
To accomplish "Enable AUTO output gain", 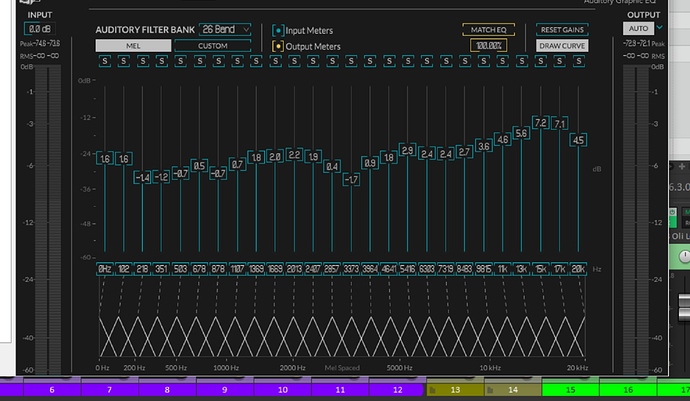I will pyautogui.click(x=638, y=29).
